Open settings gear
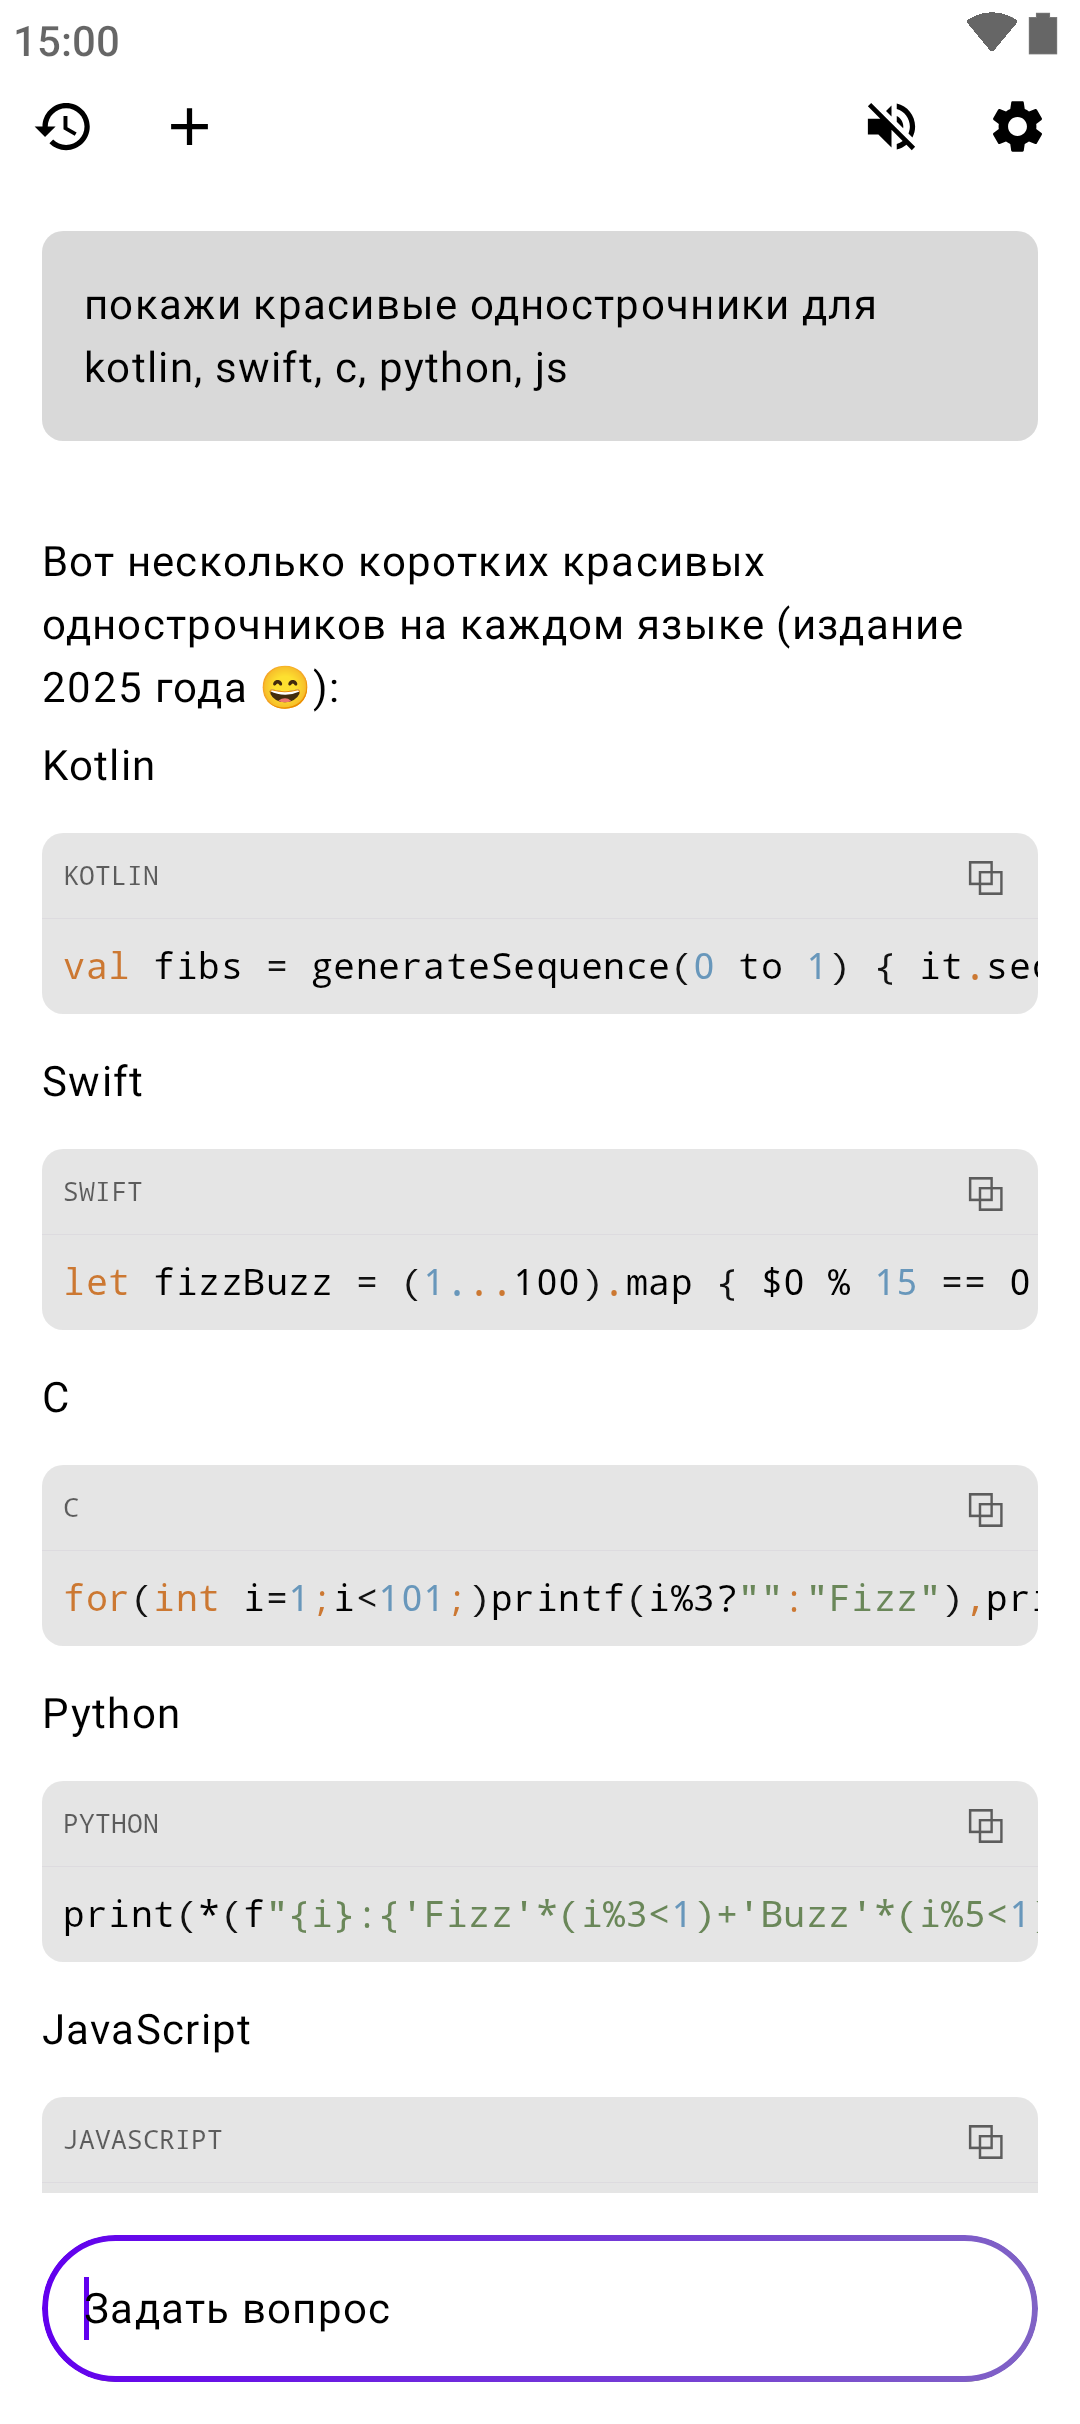1080x2424 pixels. tap(1017, 127)
